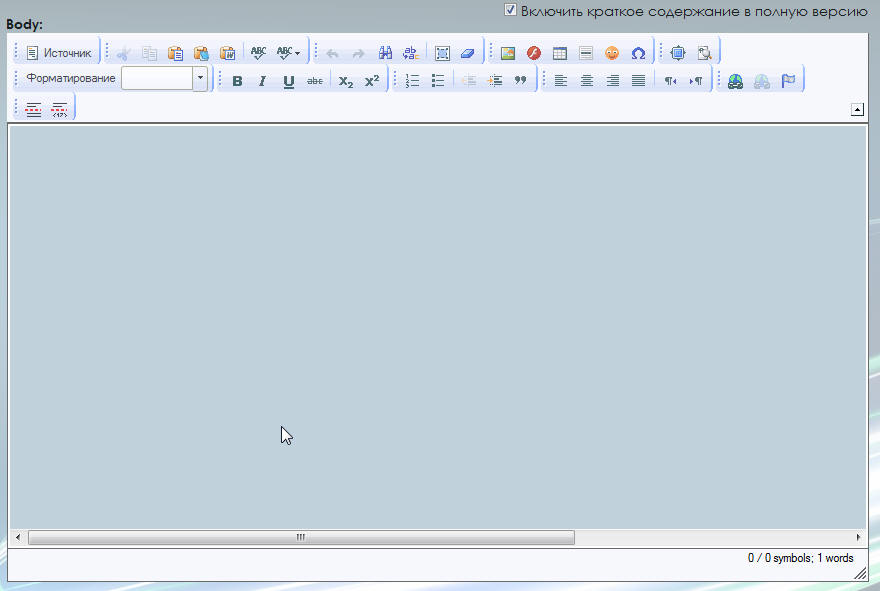Click the Источник (Source) button
Viewport: 880px width, 591px height.
pyautogui.click(x=59, y=53)
